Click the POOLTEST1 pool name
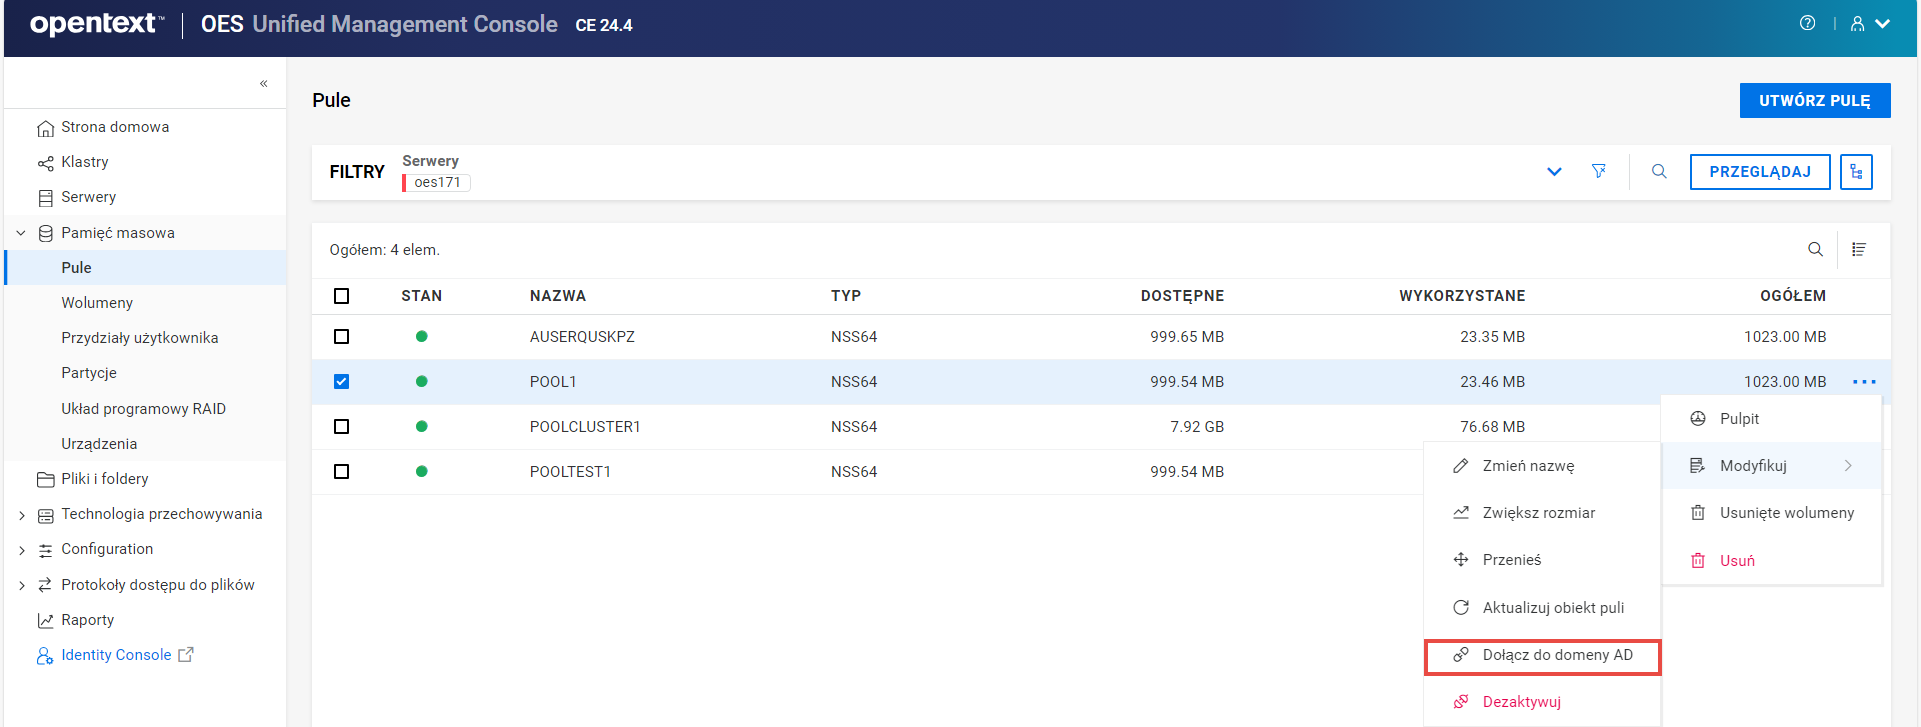 570,472
